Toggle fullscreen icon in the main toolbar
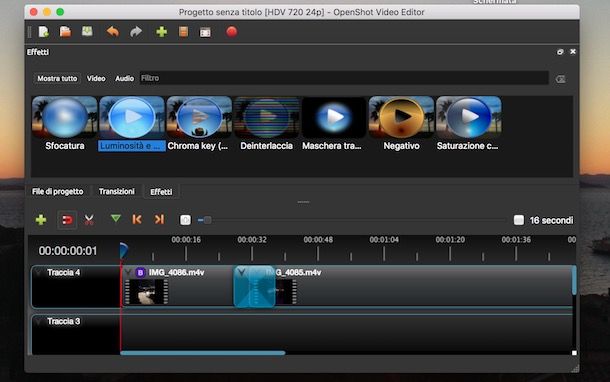The image size is (610, 382). pos(205,32)
